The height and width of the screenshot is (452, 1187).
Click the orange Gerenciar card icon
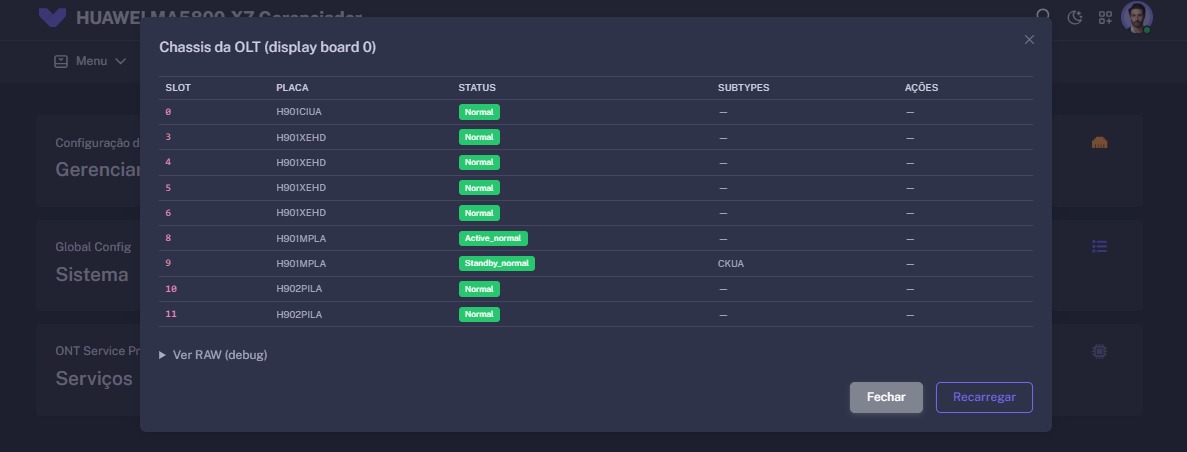(1100, 143)
